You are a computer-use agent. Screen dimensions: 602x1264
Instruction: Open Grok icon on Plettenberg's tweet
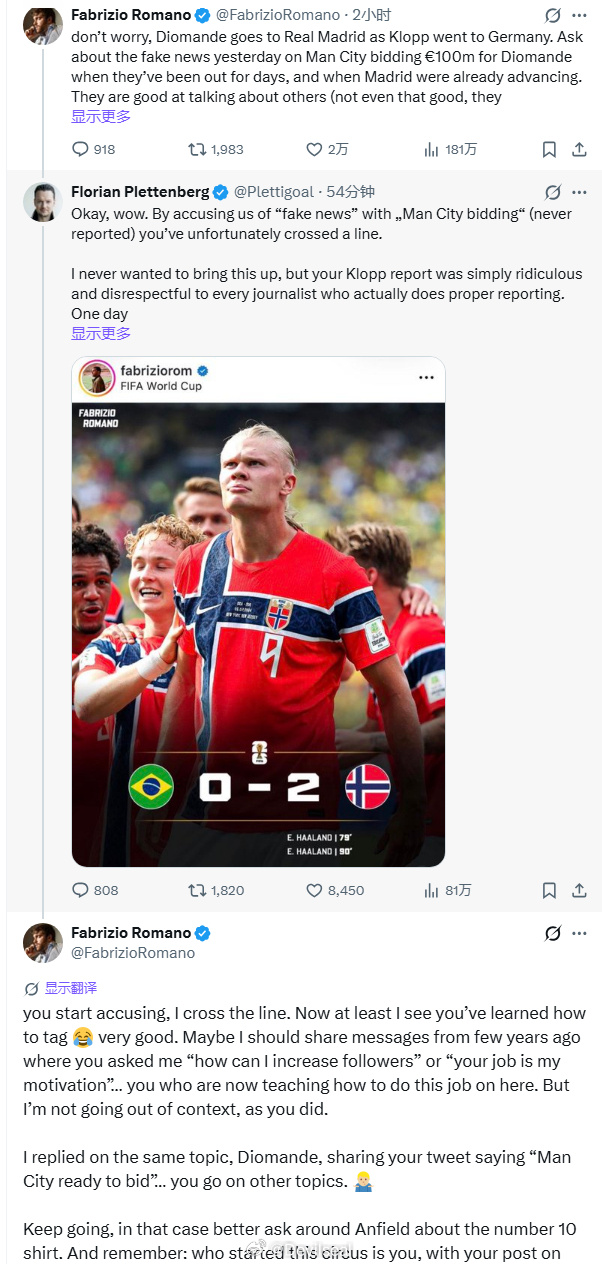pyautogui.click(x=552, y=191)
